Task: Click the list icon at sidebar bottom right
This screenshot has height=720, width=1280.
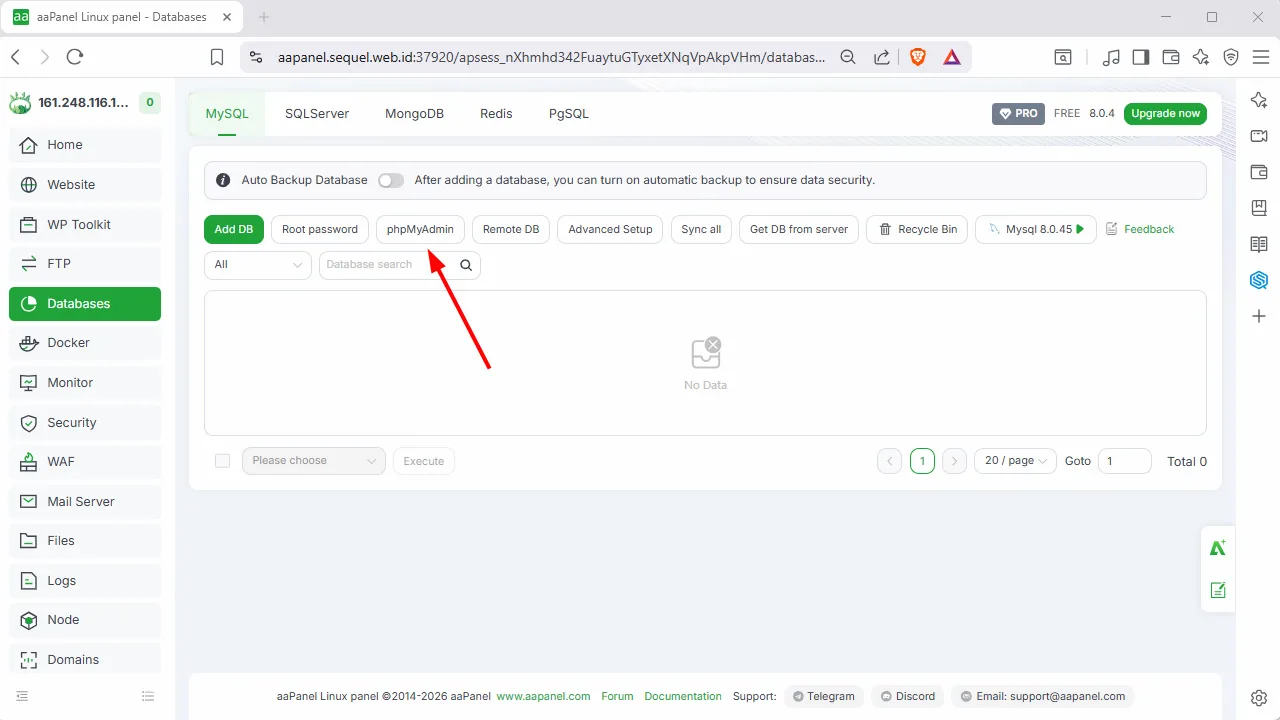Action: pyautogui.click(x=148, y=696)
